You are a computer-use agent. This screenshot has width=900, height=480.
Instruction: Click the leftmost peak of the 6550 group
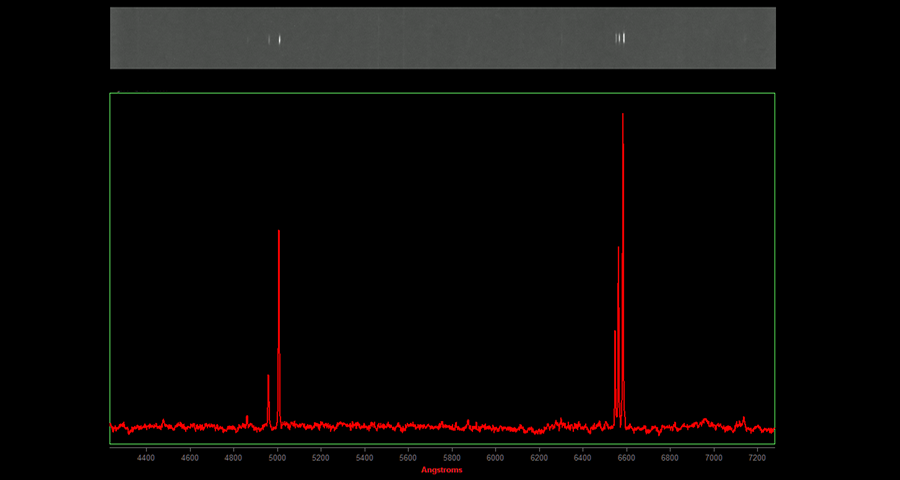614,333
